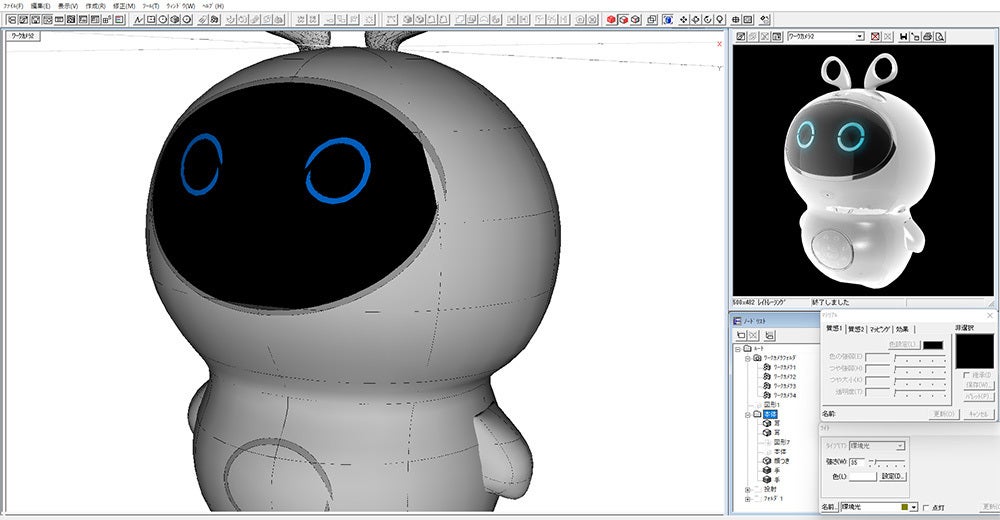Collapse the 本体 folder in node tree

(x=748, y=414)
